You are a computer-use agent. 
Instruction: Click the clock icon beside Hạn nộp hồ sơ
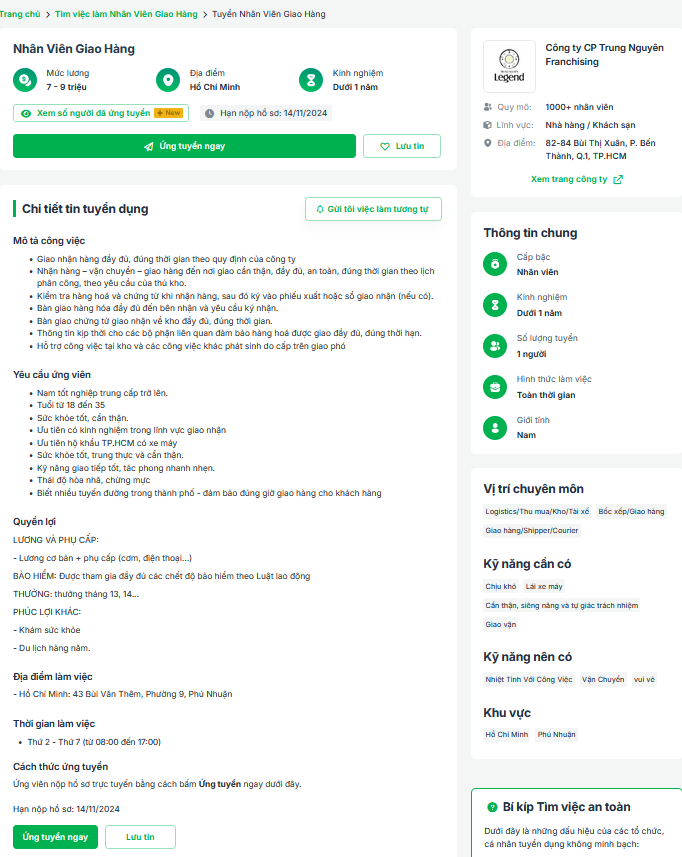coord(210,114)
